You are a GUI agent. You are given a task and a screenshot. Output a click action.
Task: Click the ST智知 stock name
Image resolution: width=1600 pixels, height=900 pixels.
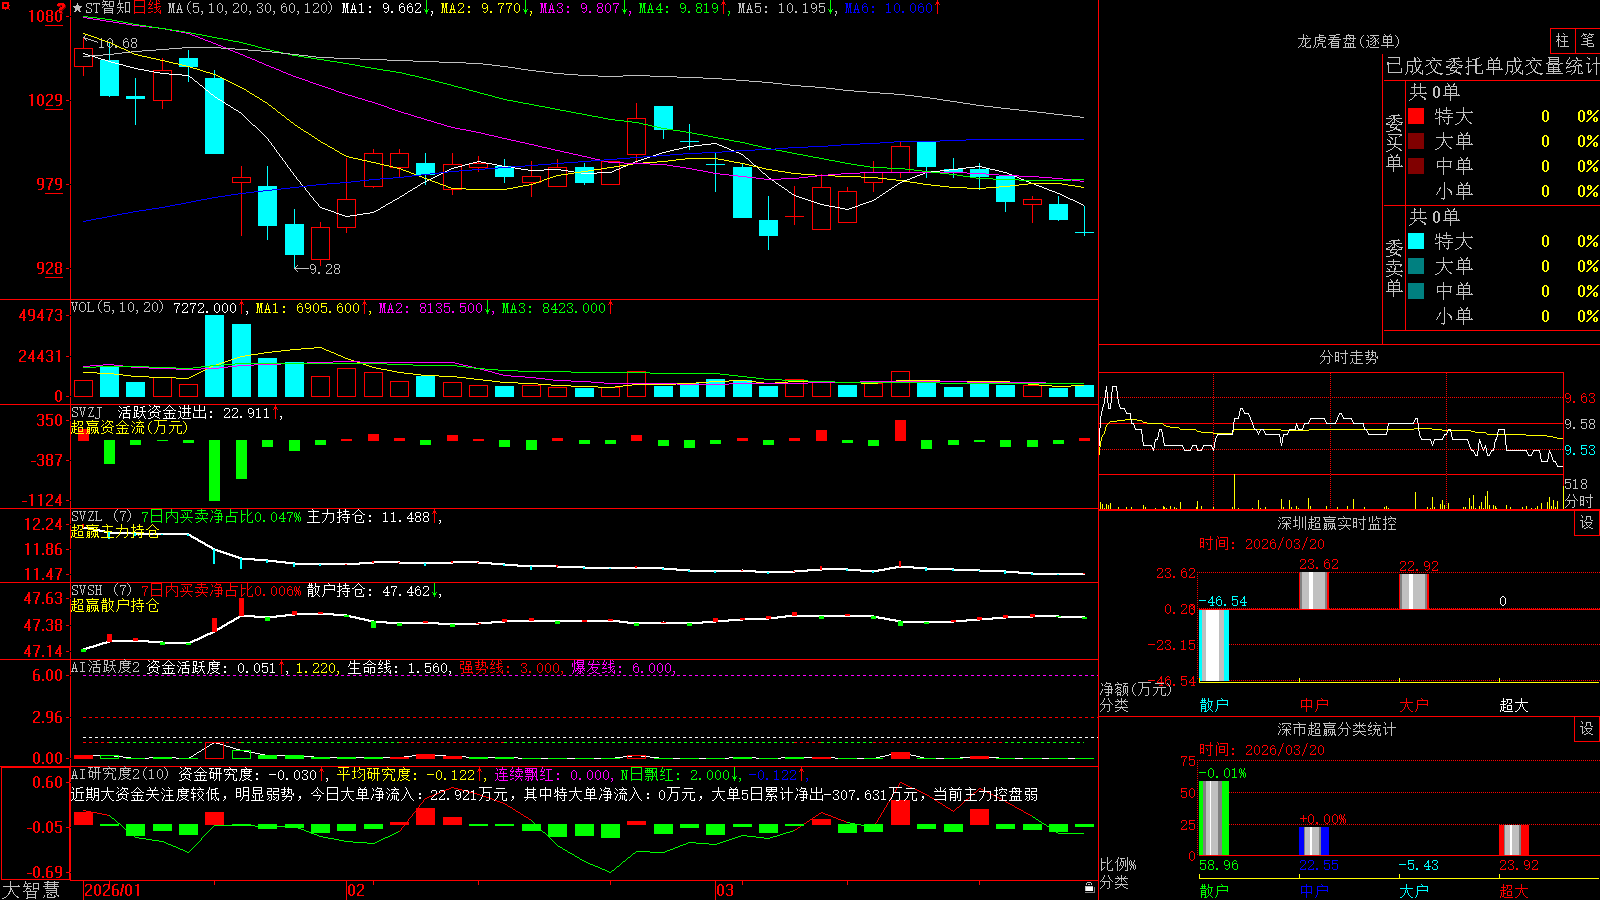tap(108, 8)
